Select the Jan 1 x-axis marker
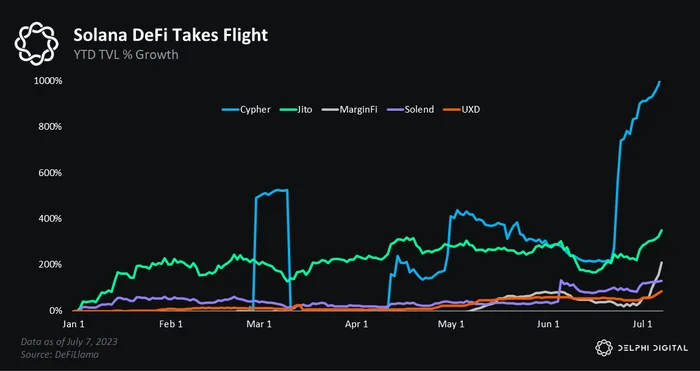 [x=73, y=325]
